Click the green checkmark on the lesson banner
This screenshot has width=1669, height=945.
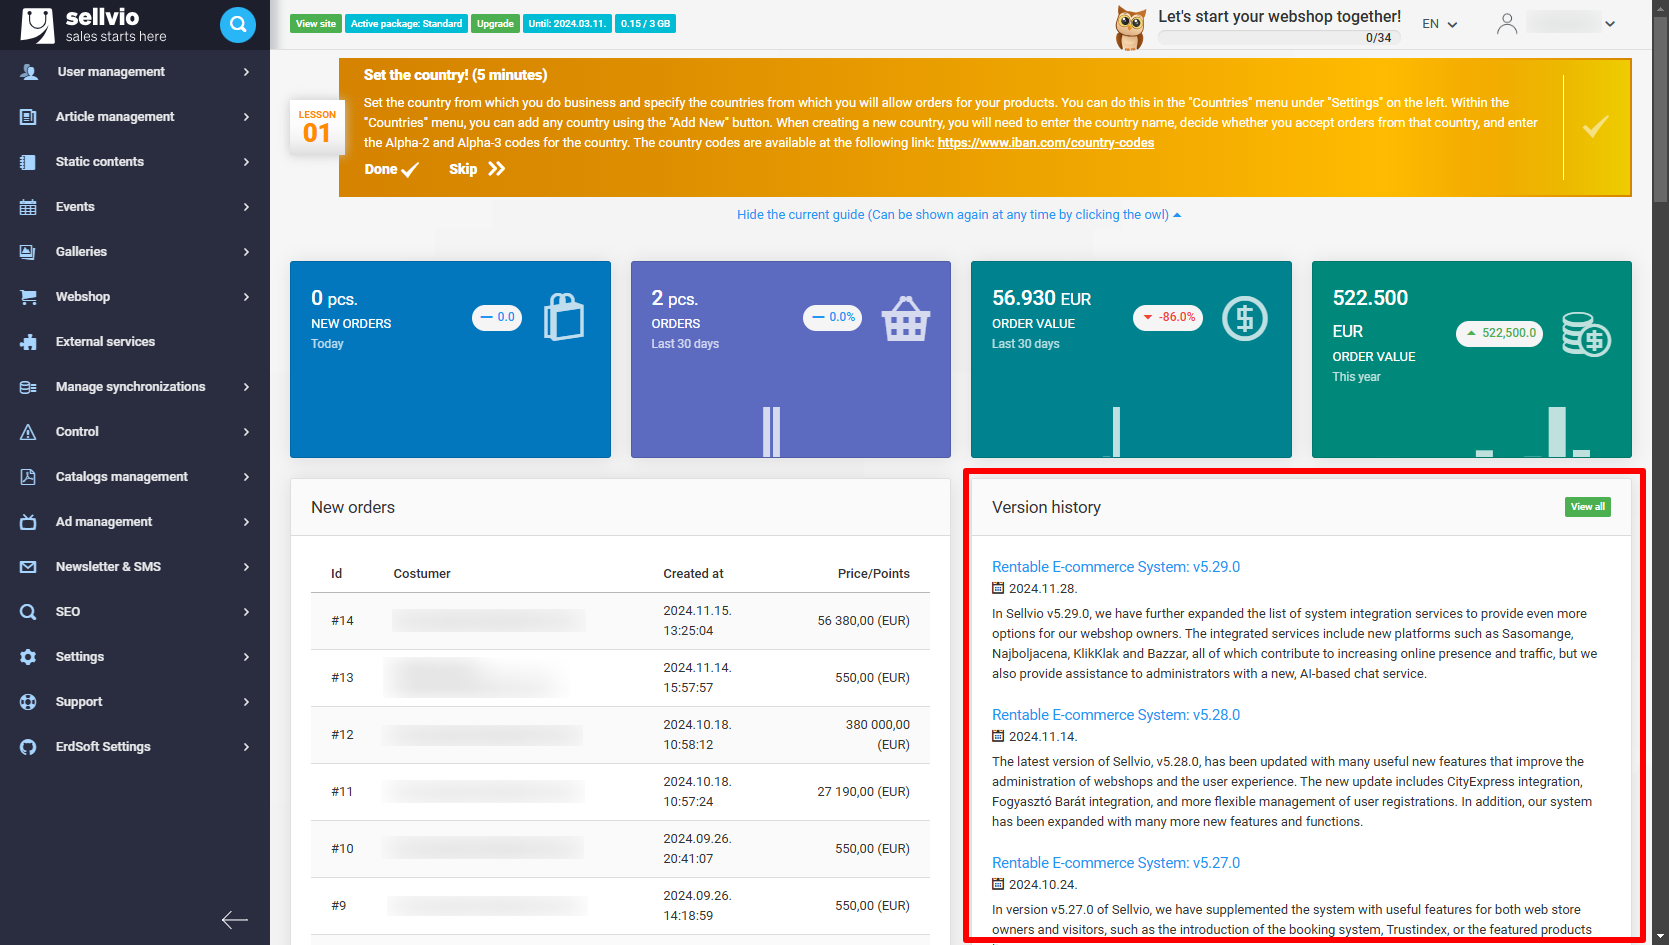[1595, 127]
